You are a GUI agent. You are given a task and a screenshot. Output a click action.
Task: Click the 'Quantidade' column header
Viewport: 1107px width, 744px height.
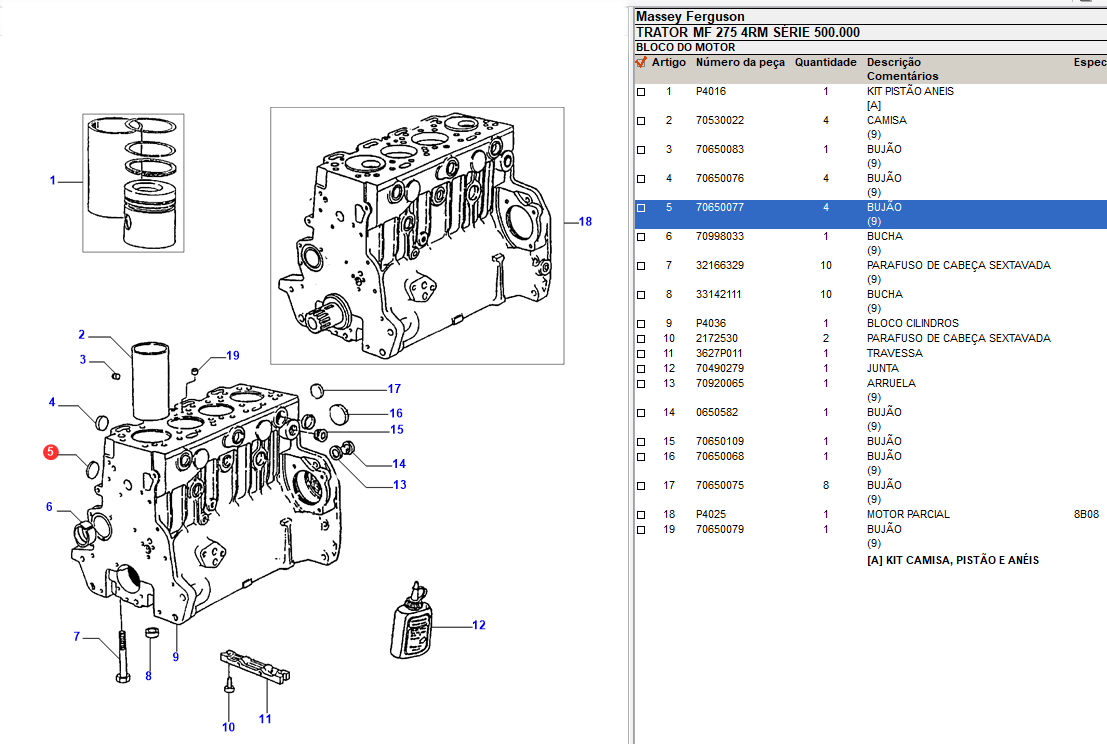[x=825, y=62]
